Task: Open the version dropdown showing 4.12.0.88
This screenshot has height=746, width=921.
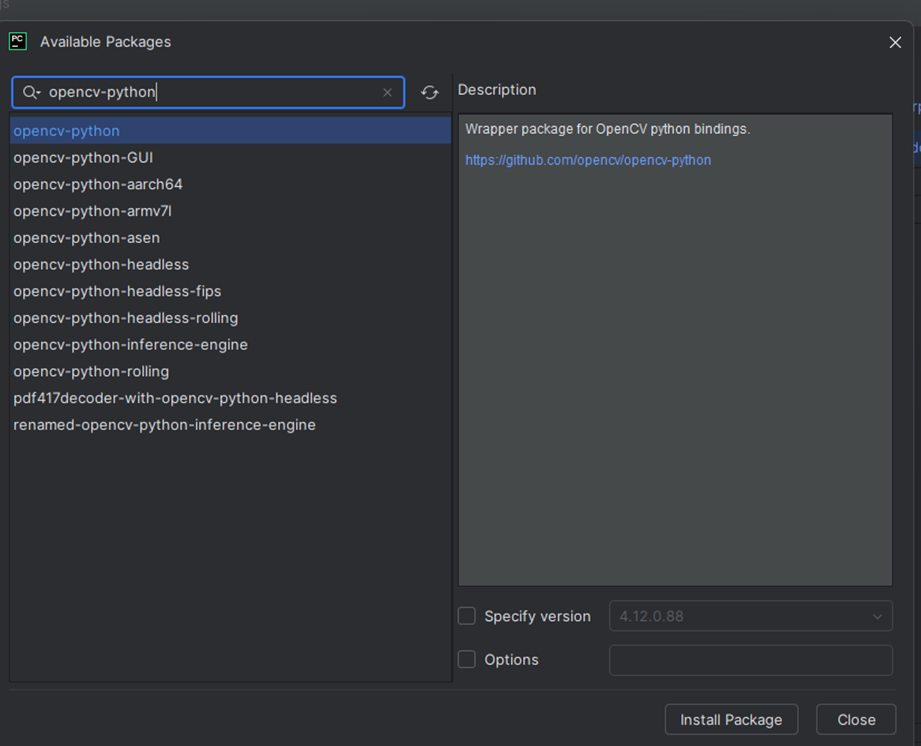Action: pyautogui.click(x=751, y=616)
